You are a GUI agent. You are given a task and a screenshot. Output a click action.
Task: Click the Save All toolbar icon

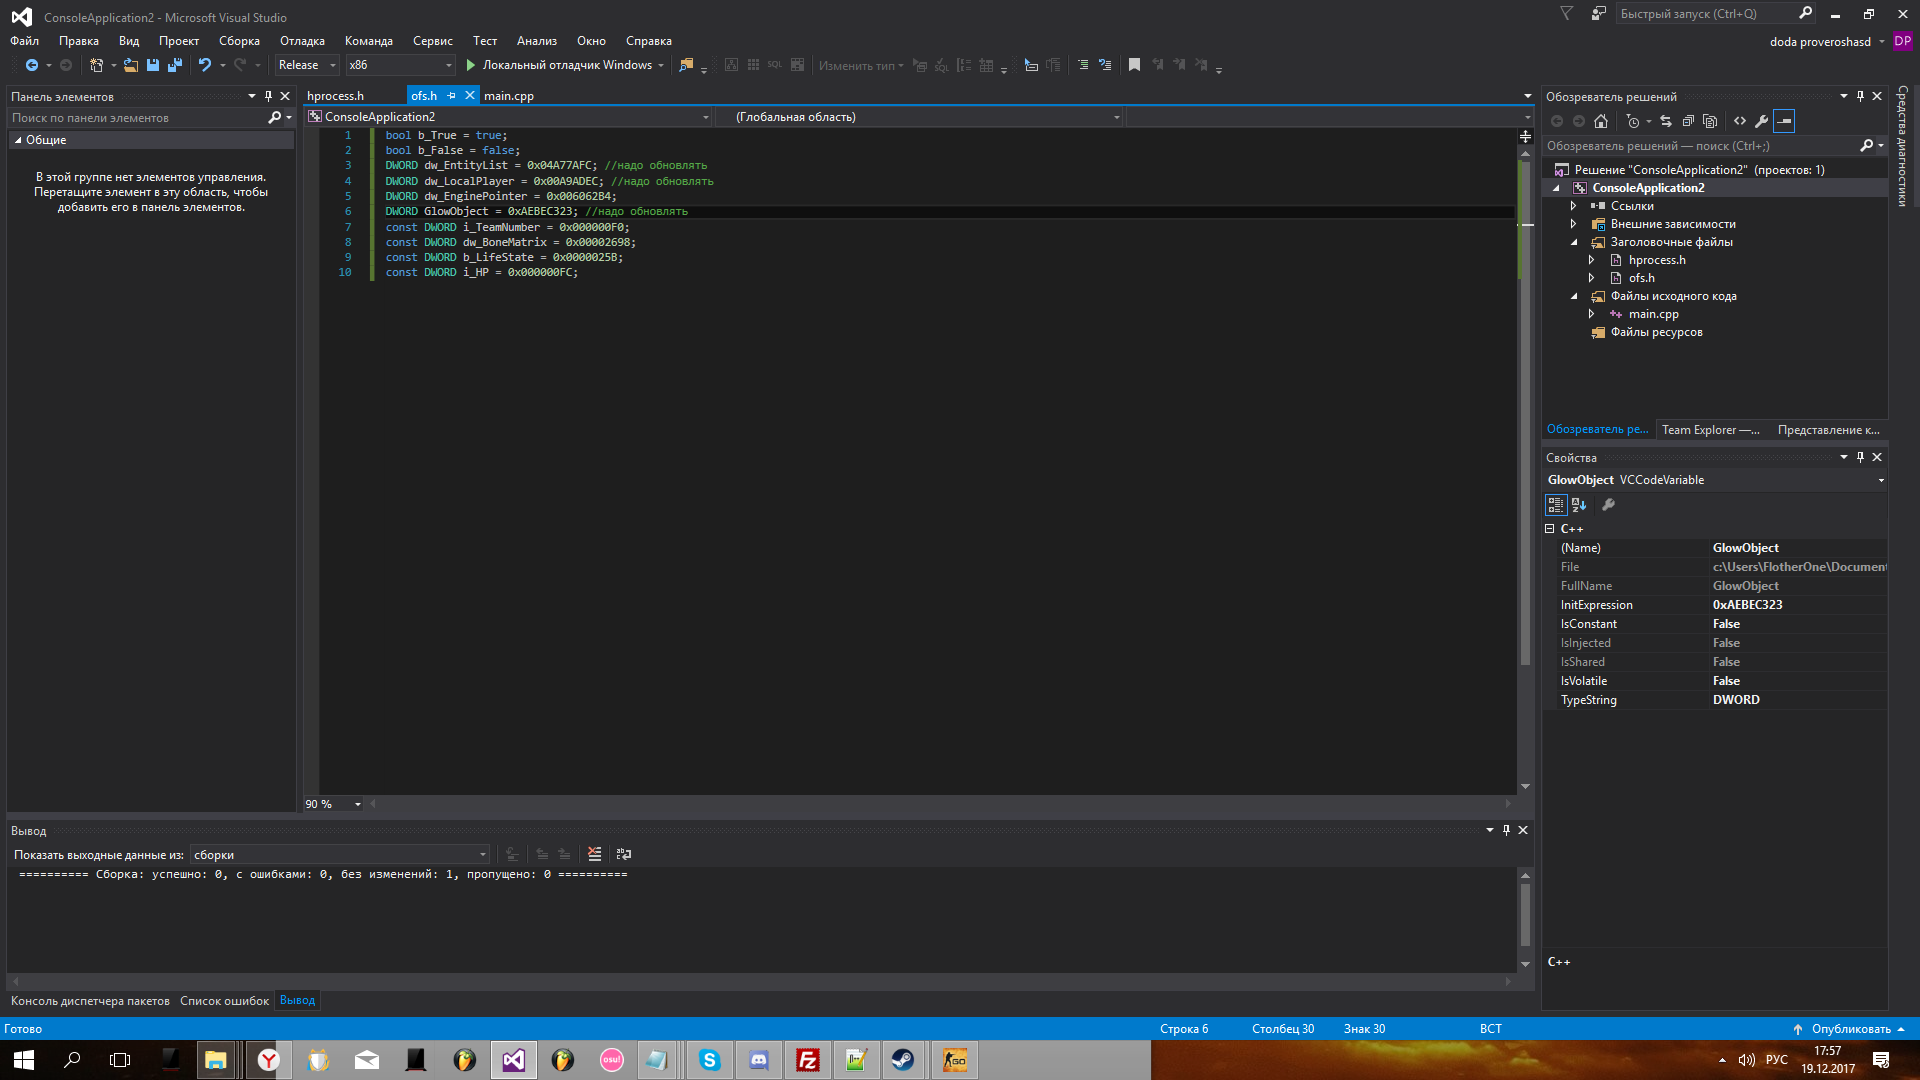(x=175, y=65)
